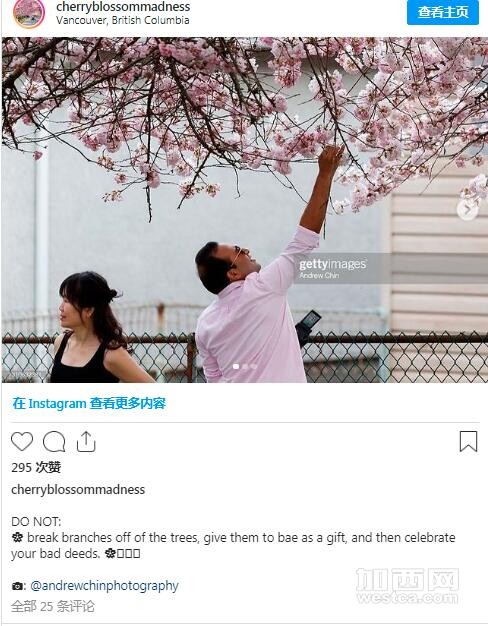Share the post using the share icon
This screenshot has width=488, height=626.
(x=86, y=442)
